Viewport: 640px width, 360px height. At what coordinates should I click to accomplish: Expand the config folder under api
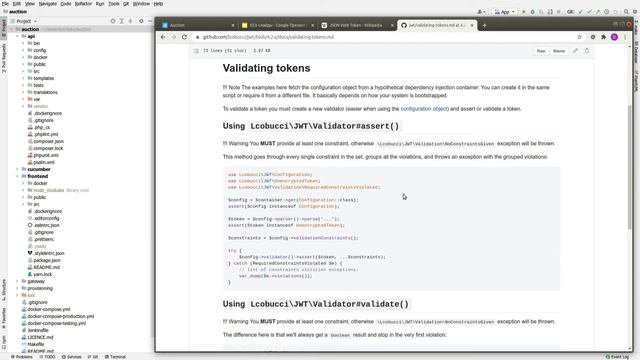coord(23,50)
